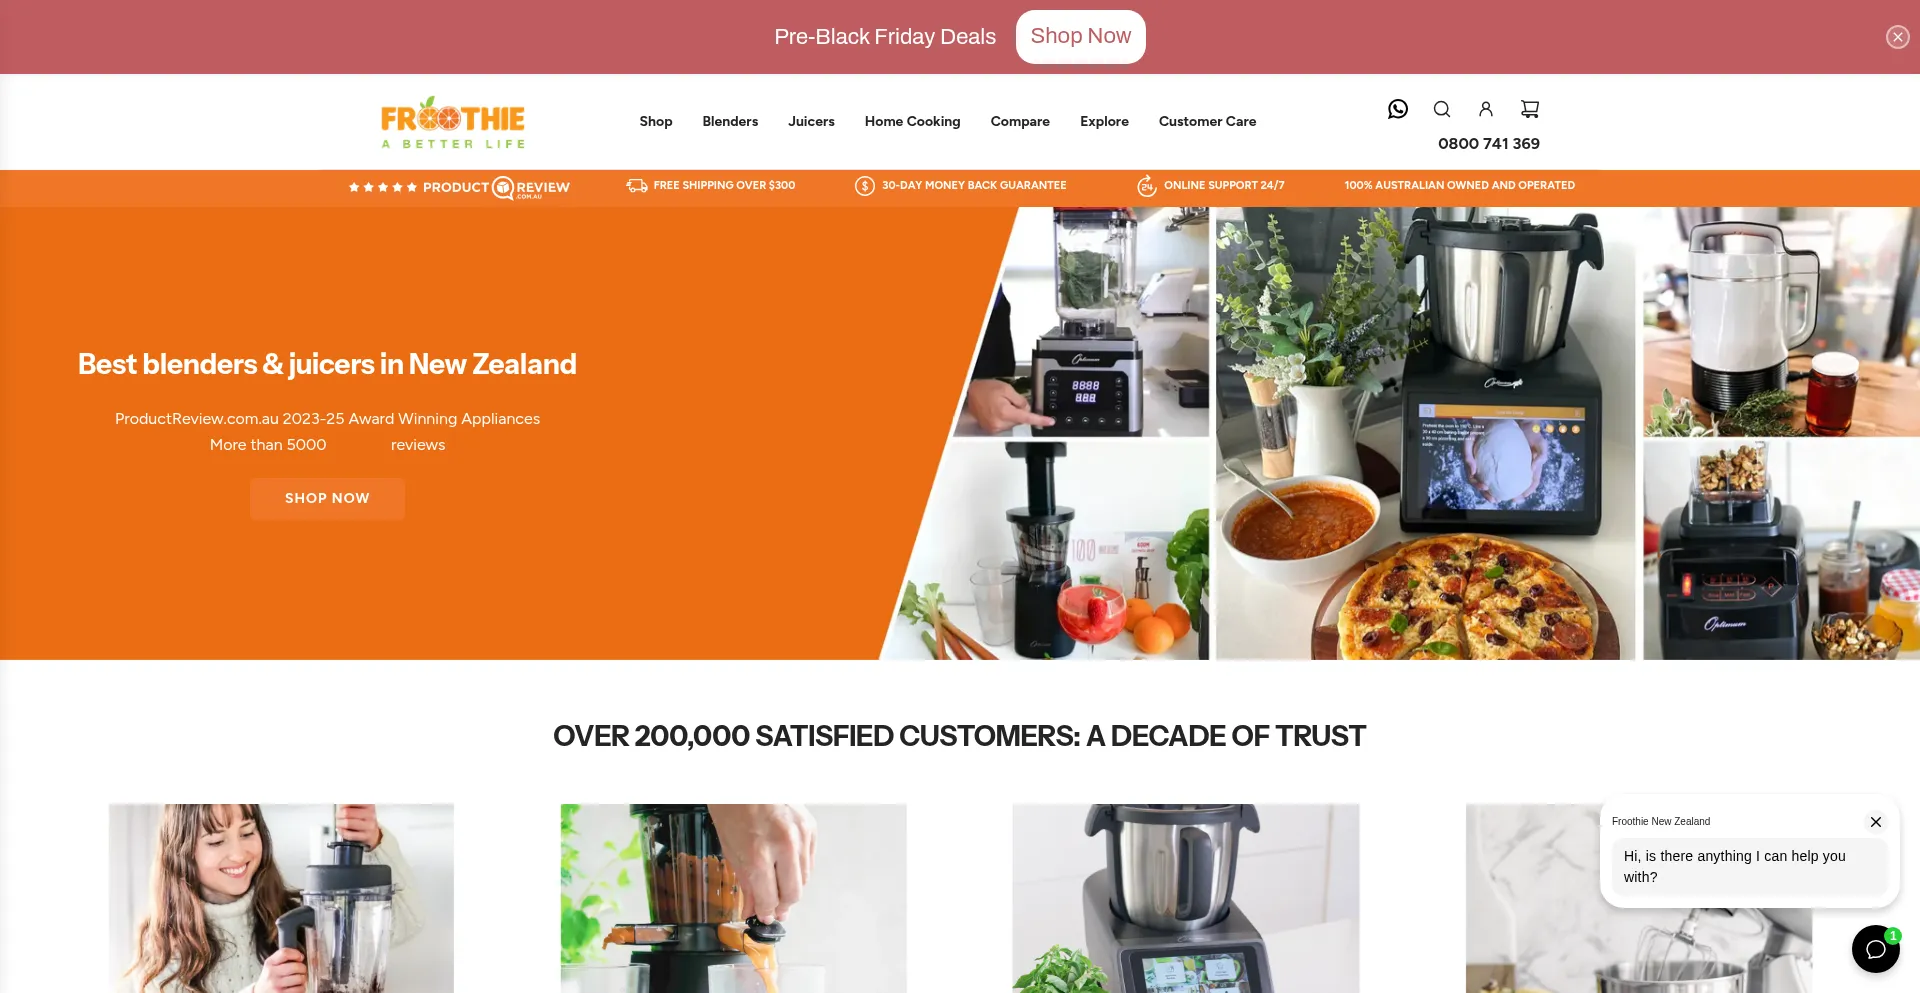Call the 0800 741 369 number link

pos(1488,143)
